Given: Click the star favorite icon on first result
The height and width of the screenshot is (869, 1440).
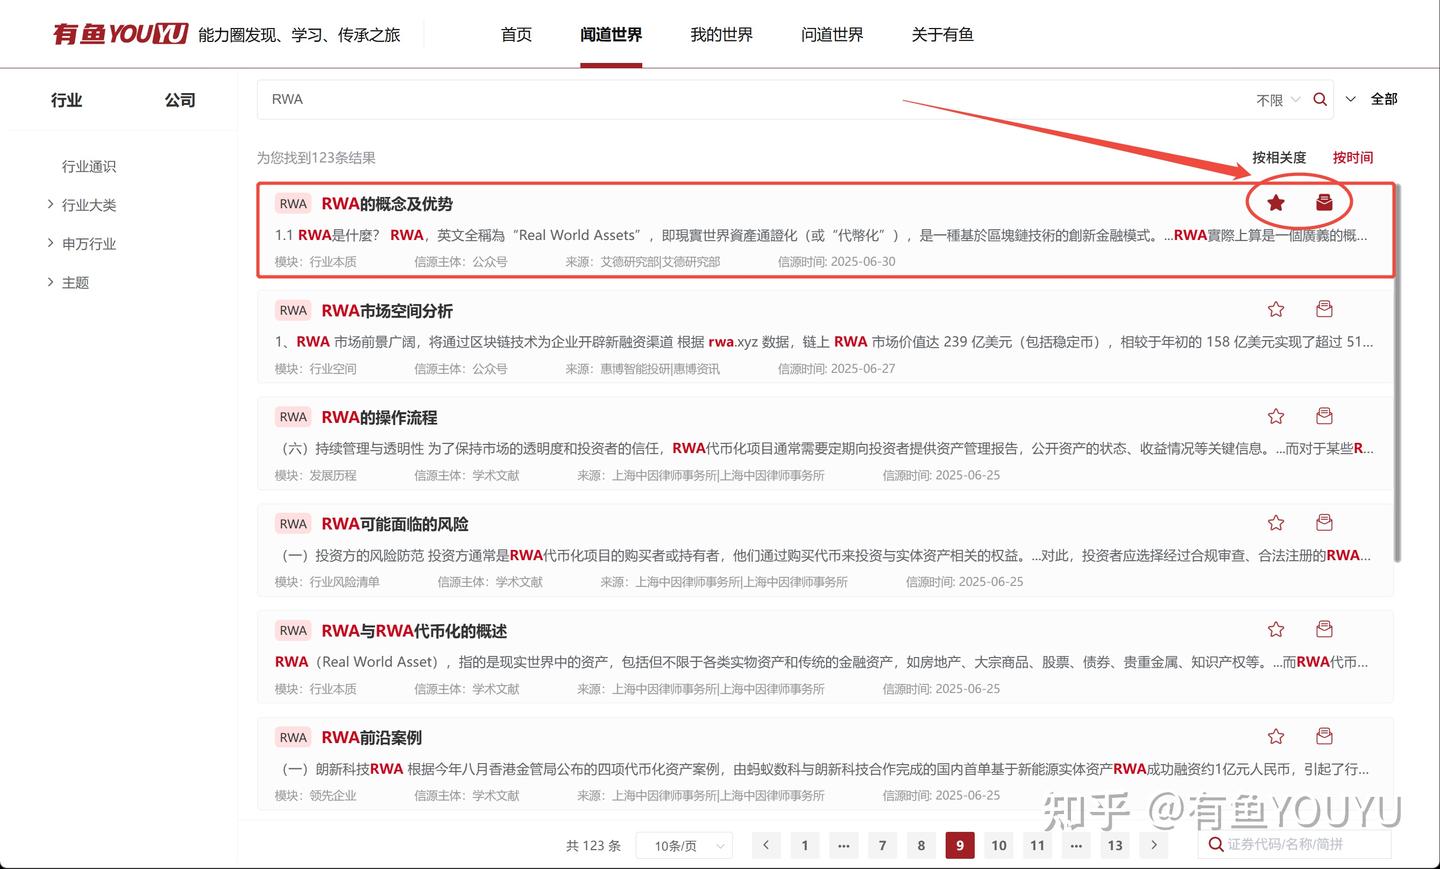Looking at the screenshot, I should click(x=1275, y=202).
